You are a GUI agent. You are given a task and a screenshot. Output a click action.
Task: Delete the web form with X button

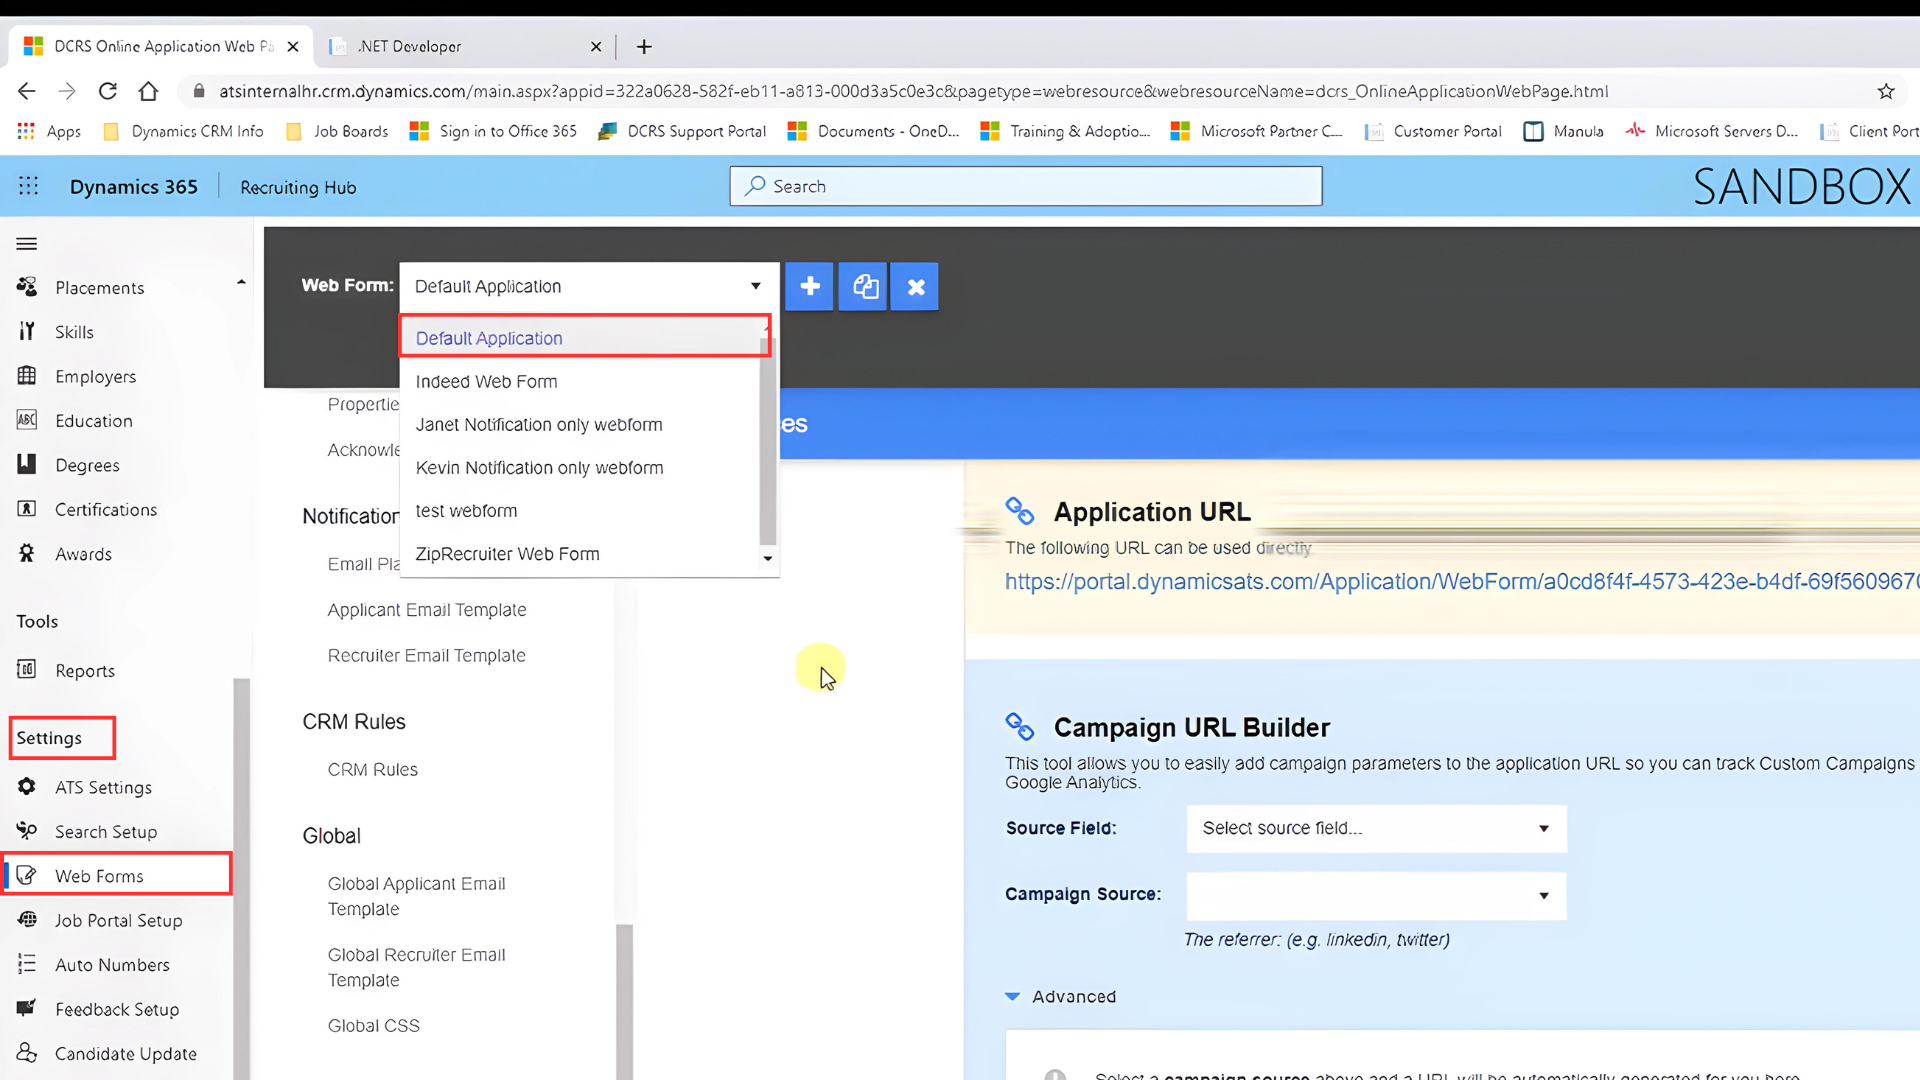915,287
